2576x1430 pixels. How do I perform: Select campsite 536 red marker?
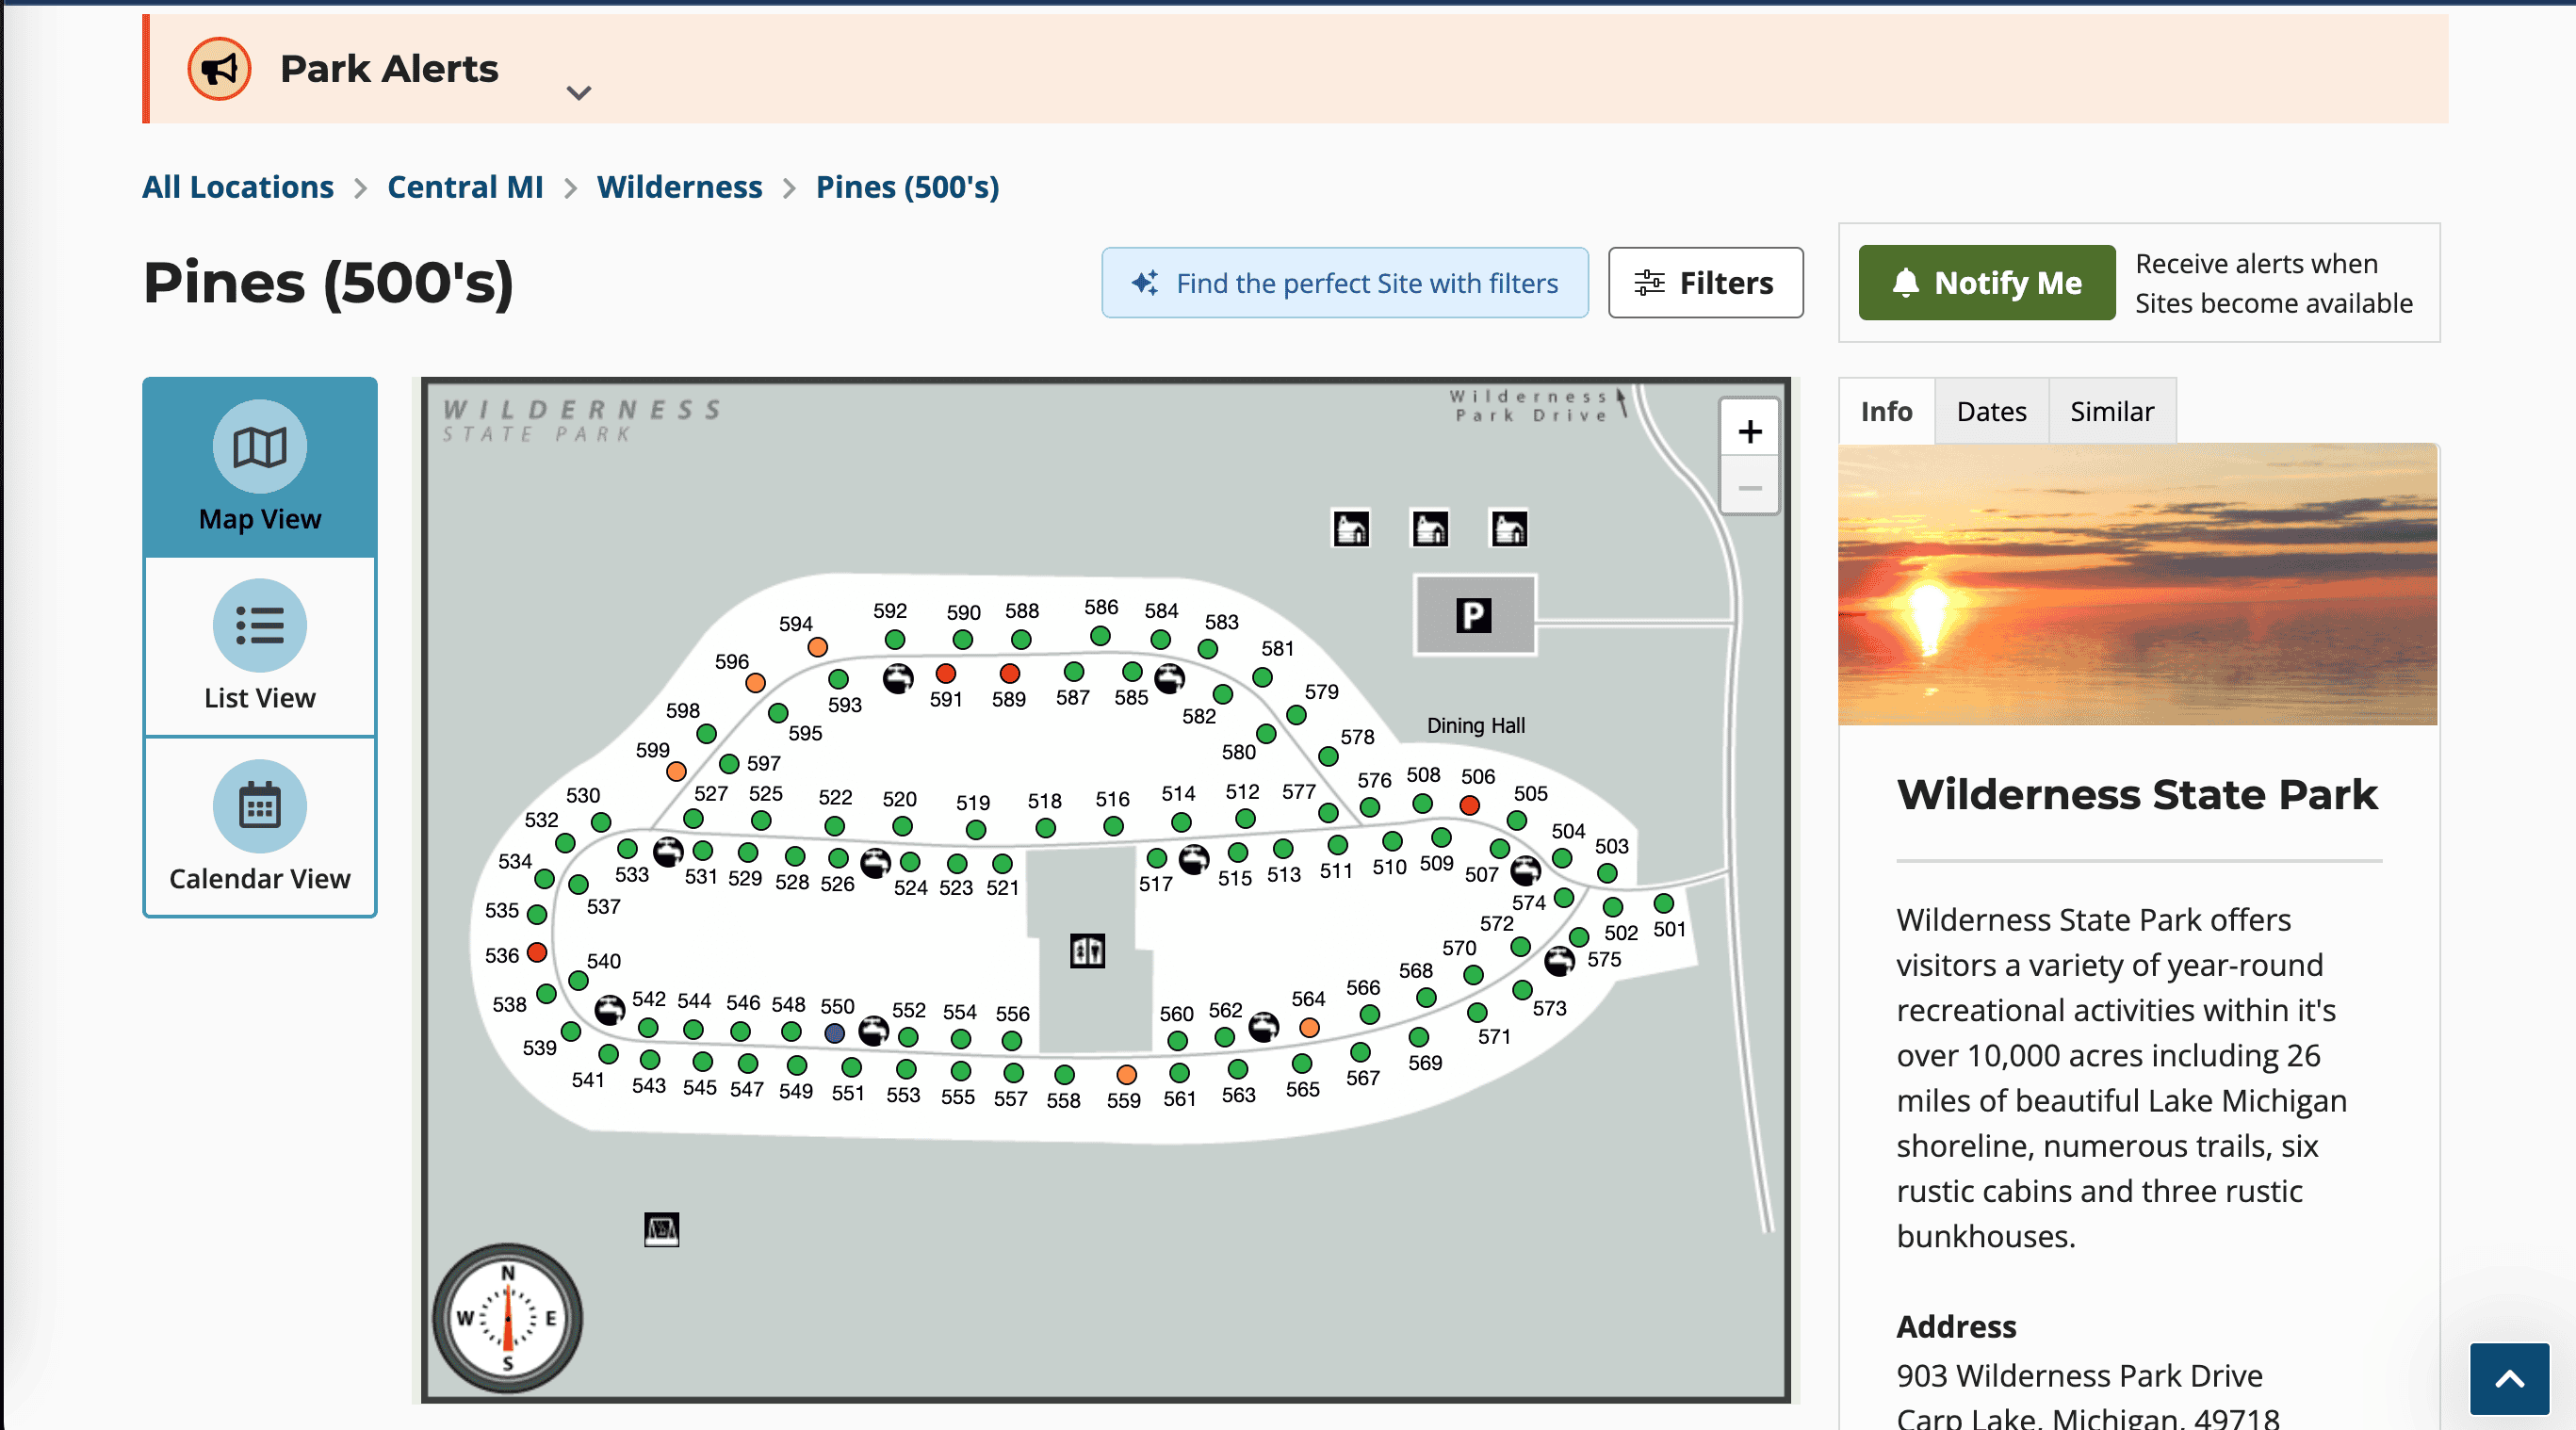(537, 952)
